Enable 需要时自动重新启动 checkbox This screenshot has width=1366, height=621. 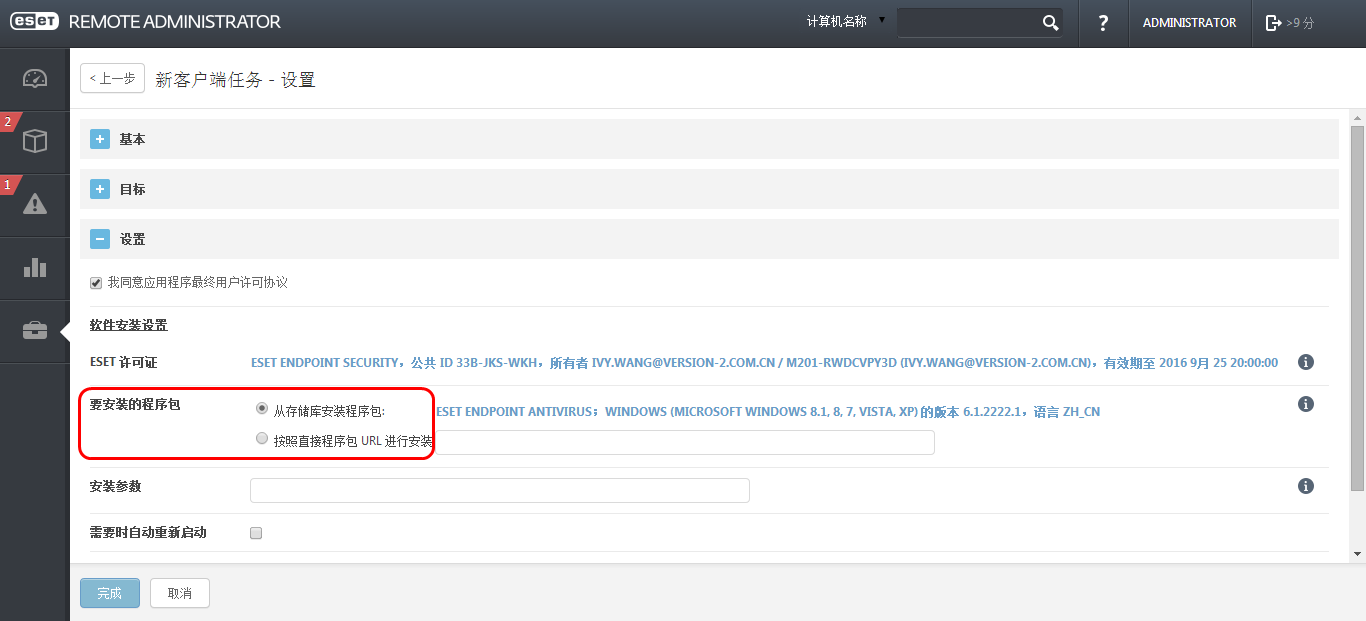(256, 533)
